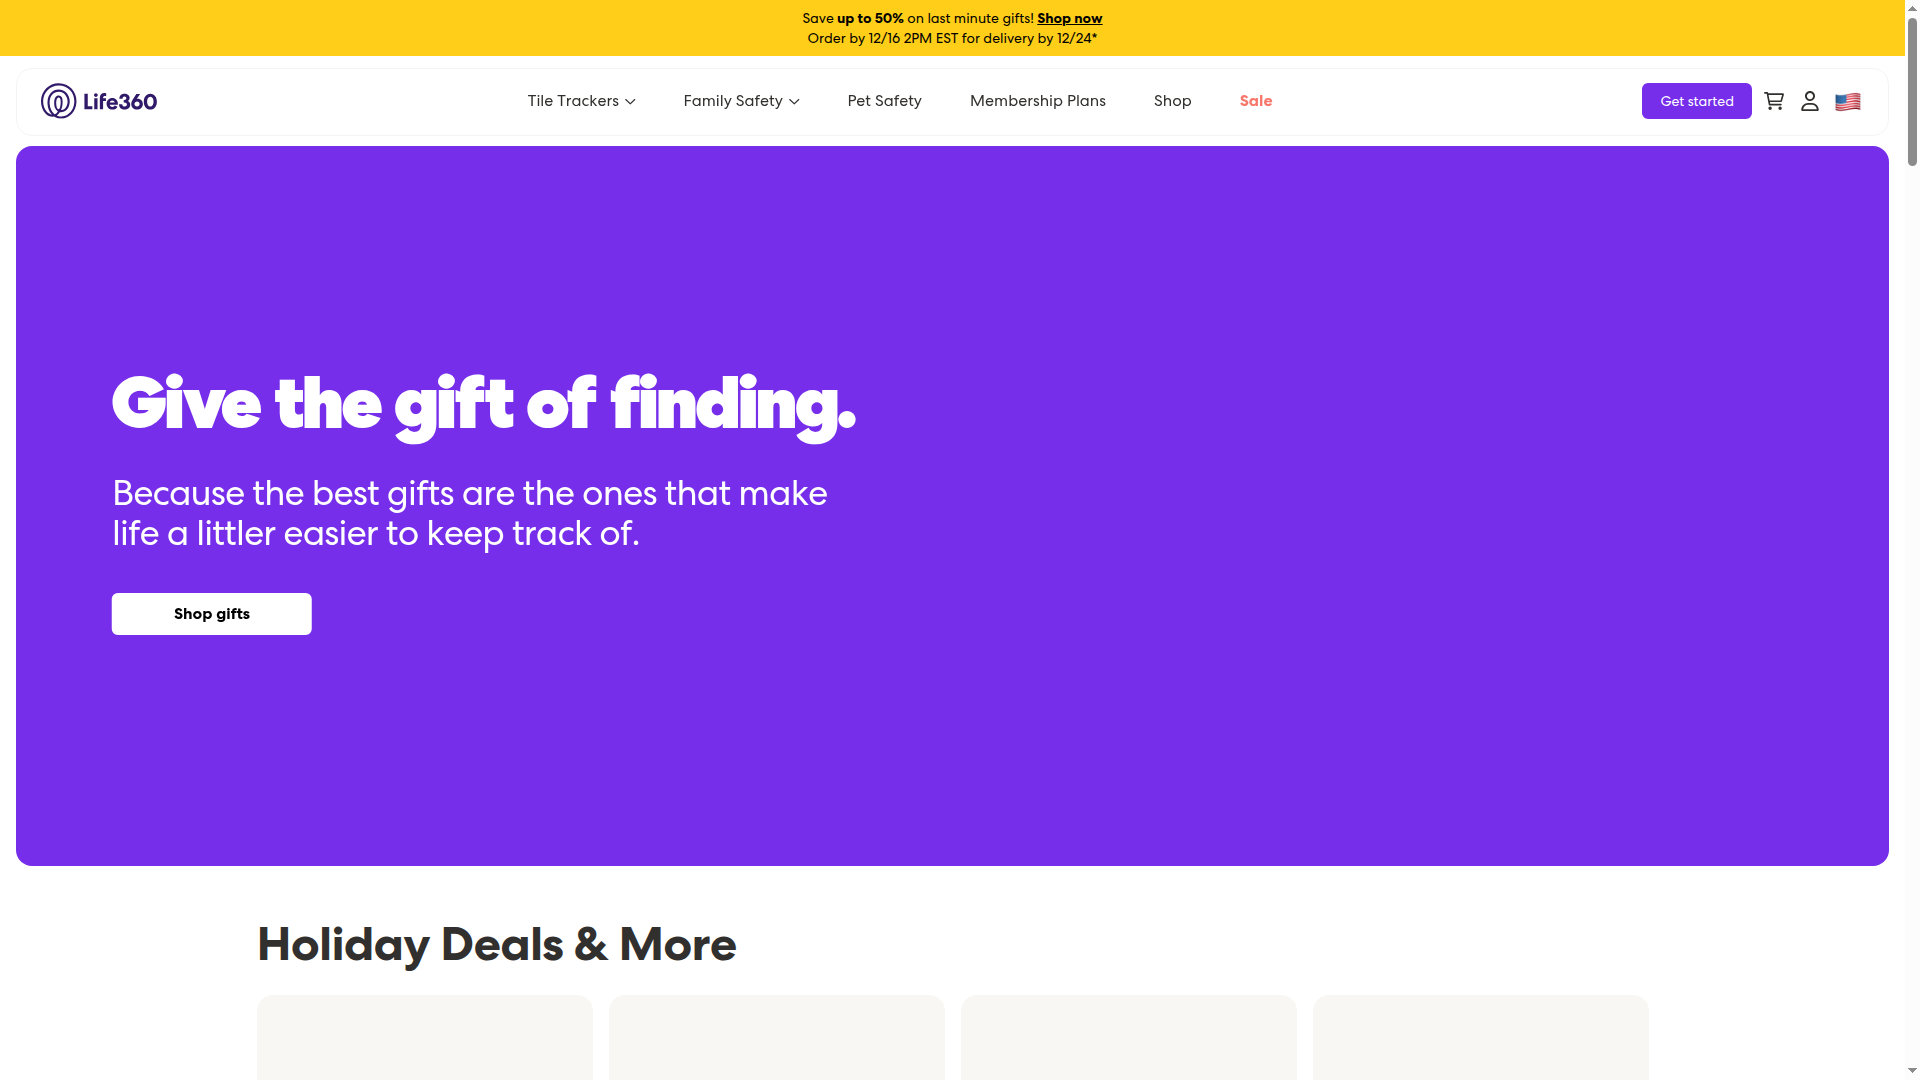Select Membership Plans in navigation
The image size is (1920, 1080).
coord(1038,101)
